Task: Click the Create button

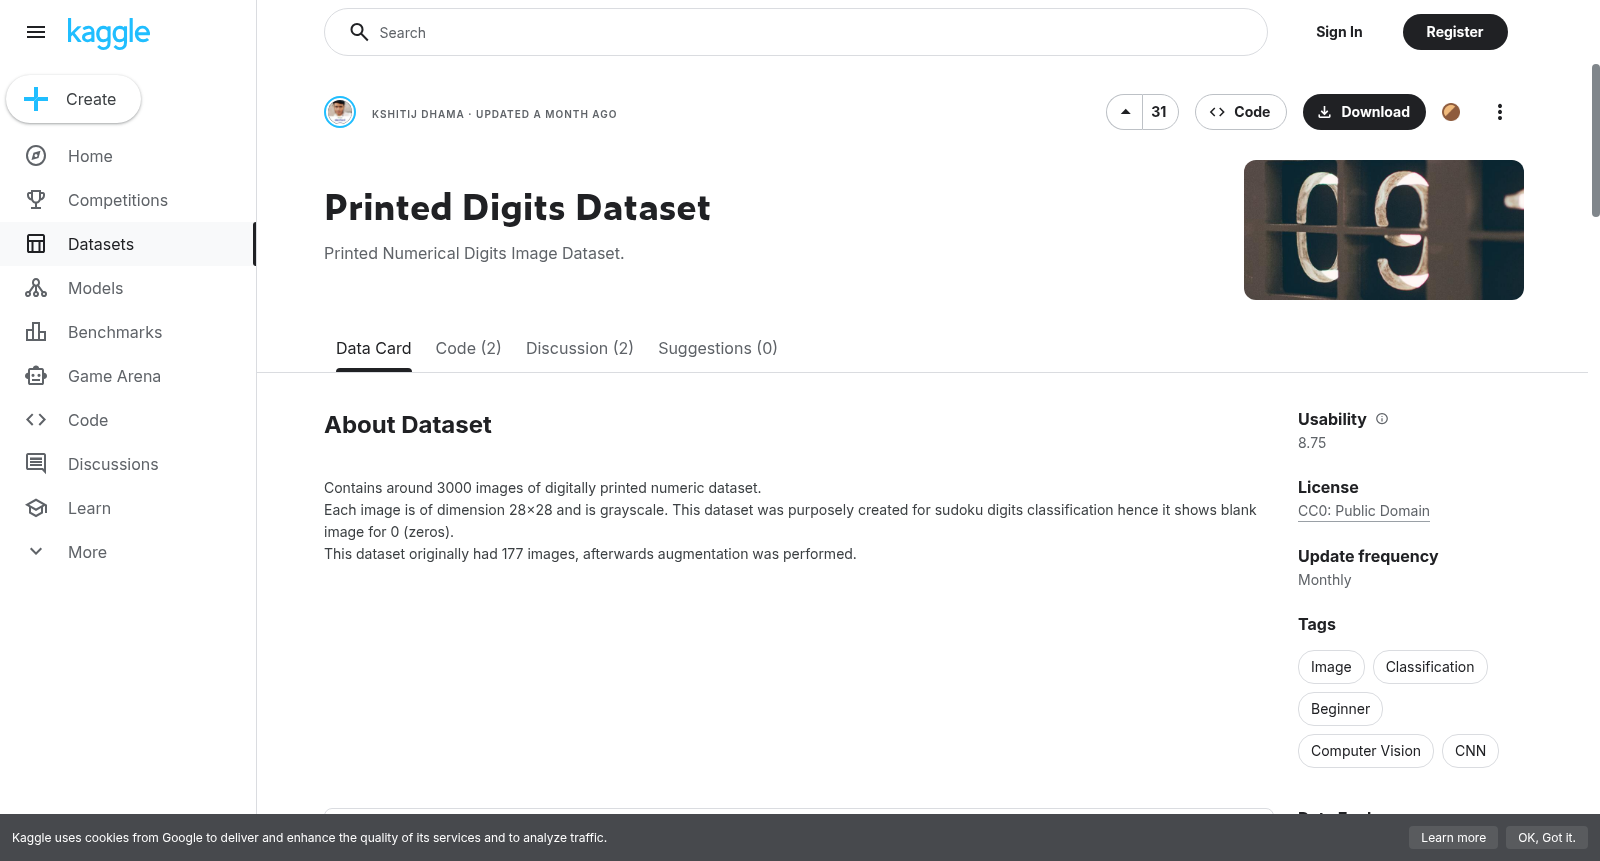Action: [x=74, y=99]
